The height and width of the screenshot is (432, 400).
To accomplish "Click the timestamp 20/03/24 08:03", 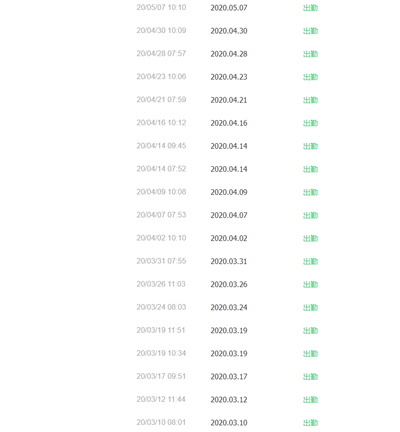I will [161, 307].
